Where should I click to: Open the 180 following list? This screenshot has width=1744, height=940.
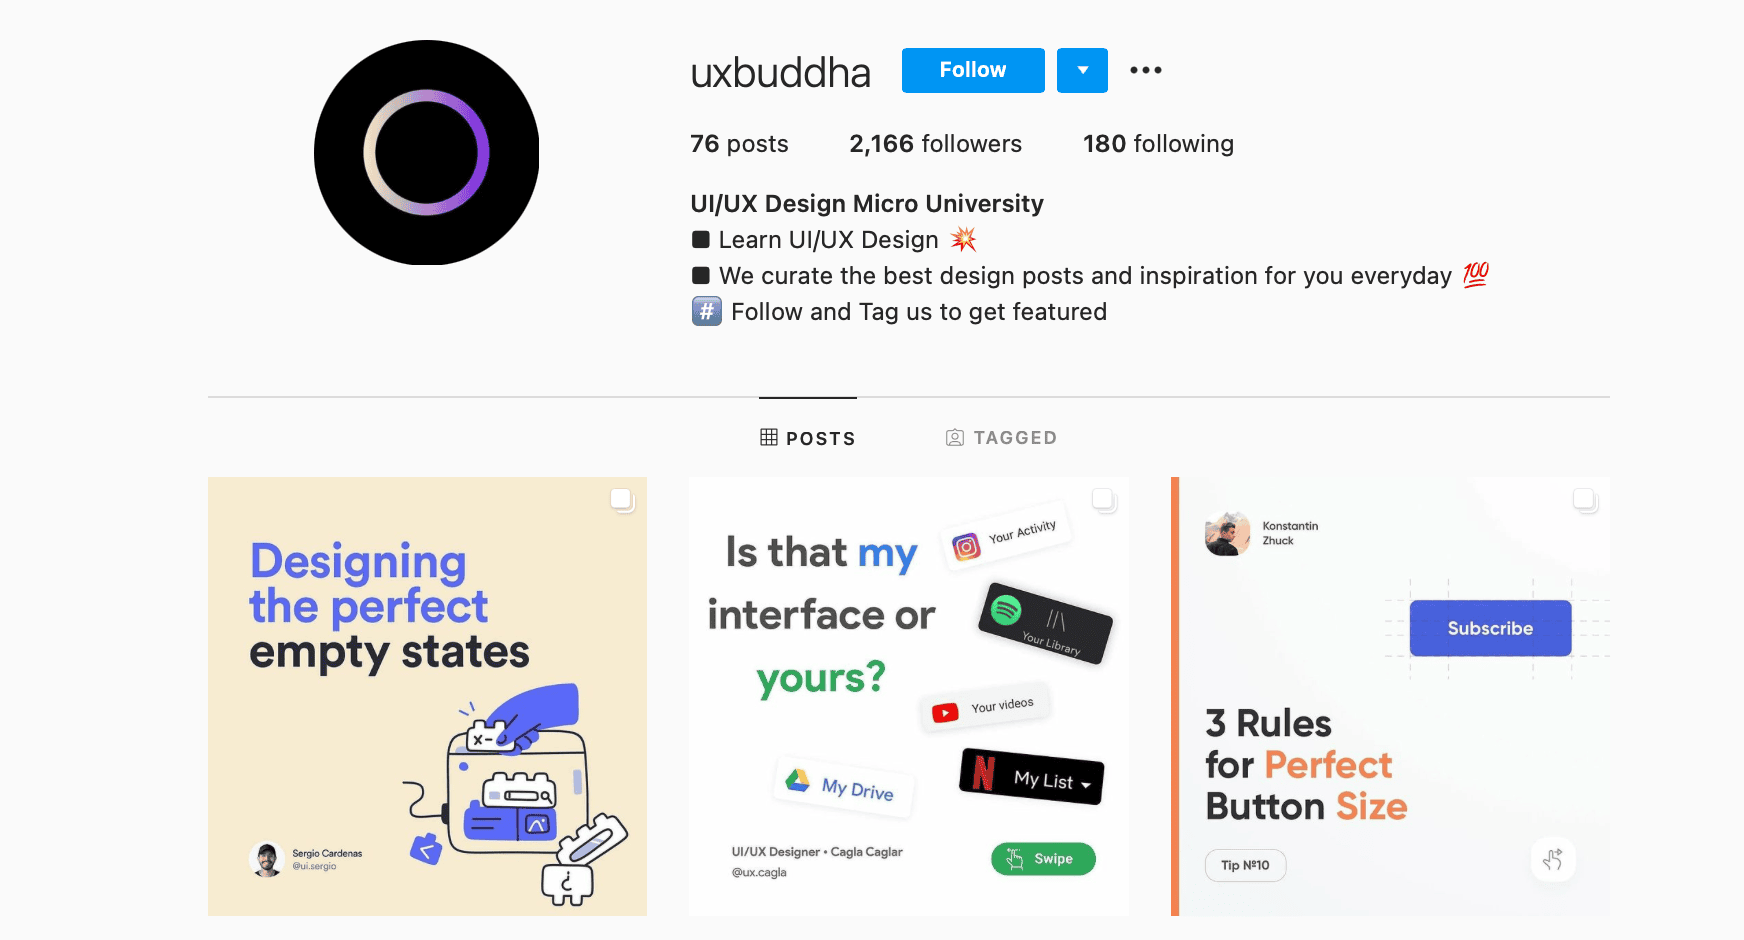(x=1158, y=144)
